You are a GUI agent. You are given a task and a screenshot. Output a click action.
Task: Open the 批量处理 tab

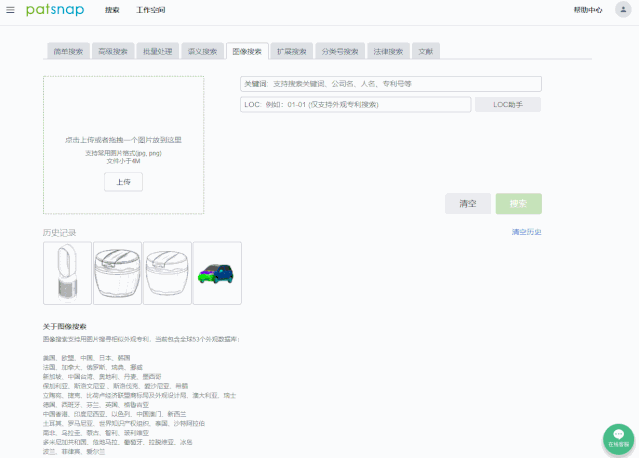point(157,51)
